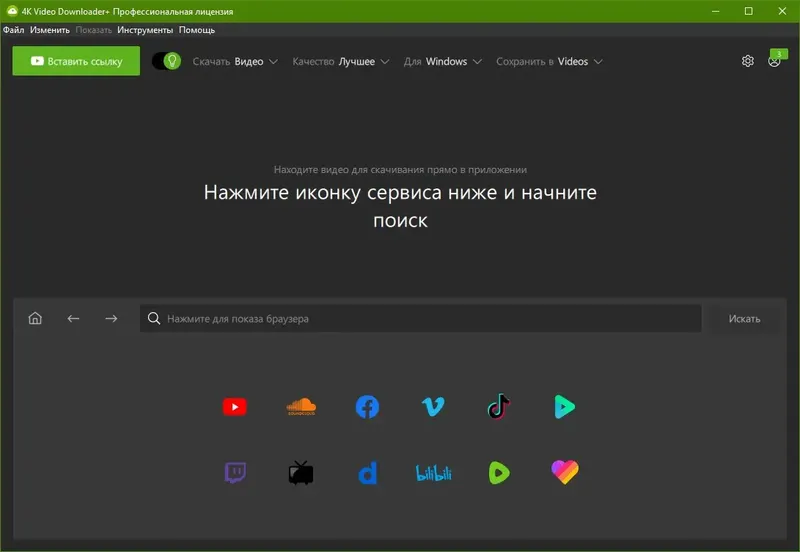Open the Vimeo service icon
This screenshot has height=552, width=800.
(x=433, y=407)
